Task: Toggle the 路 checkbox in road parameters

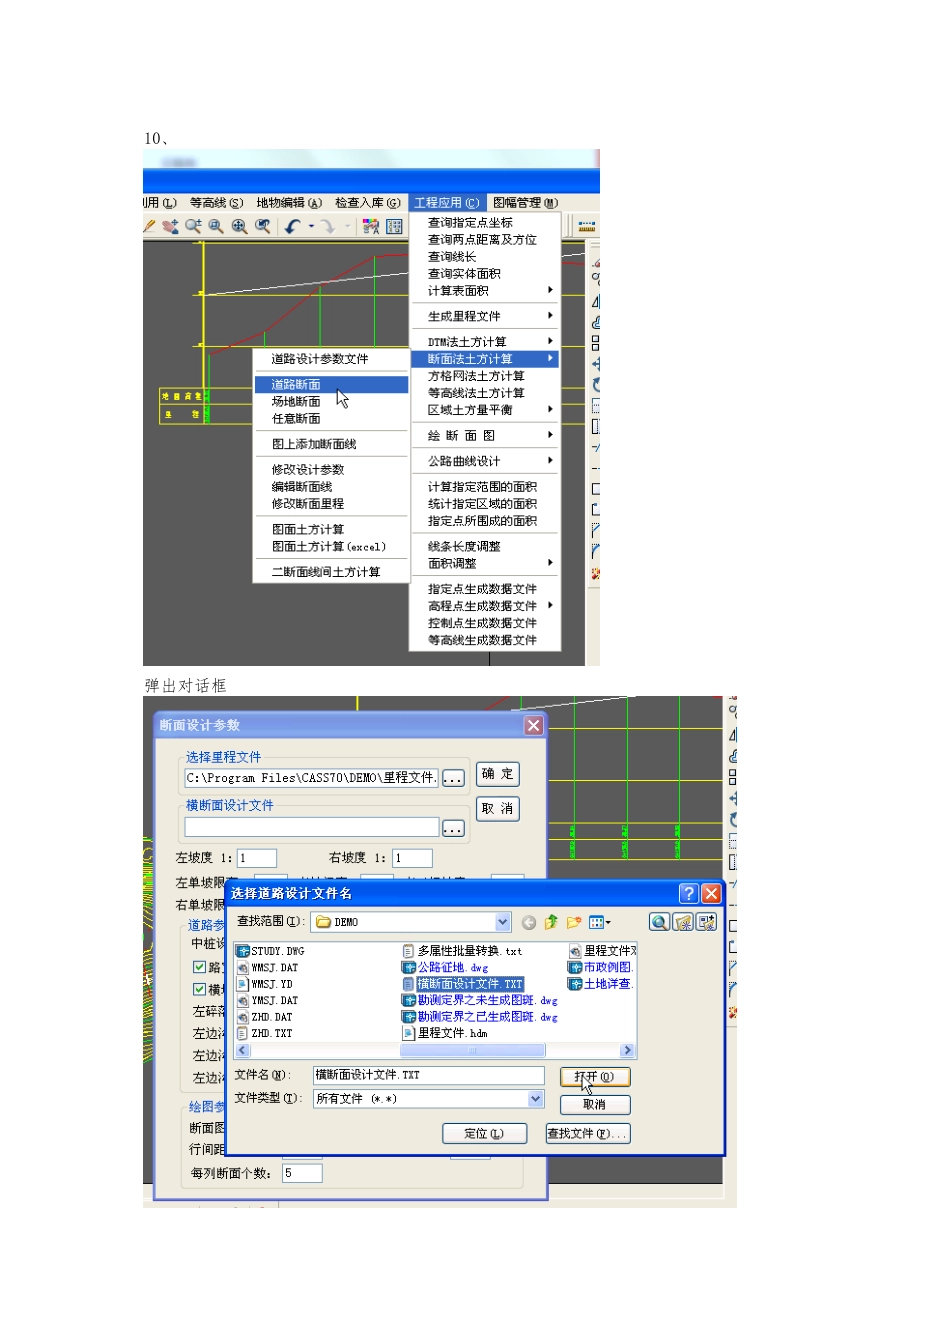Action: pos(199,967)
